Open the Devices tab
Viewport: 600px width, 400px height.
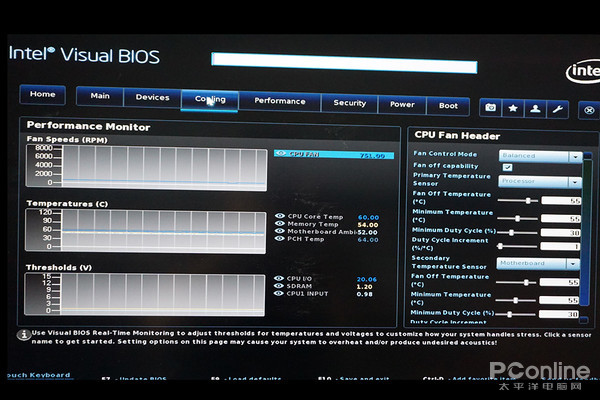(152, 98)
